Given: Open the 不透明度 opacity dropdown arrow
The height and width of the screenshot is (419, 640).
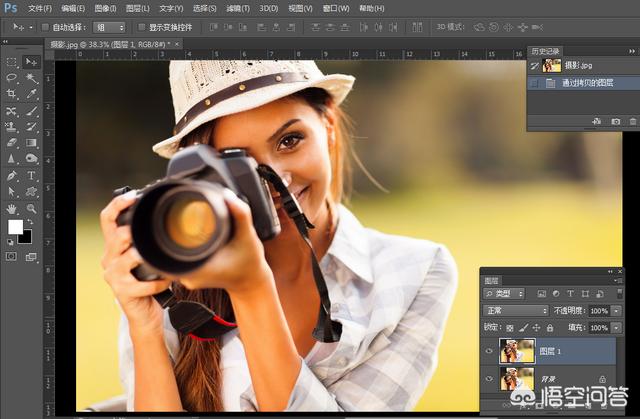Looking at the screenshot, I should coord(615,311).
